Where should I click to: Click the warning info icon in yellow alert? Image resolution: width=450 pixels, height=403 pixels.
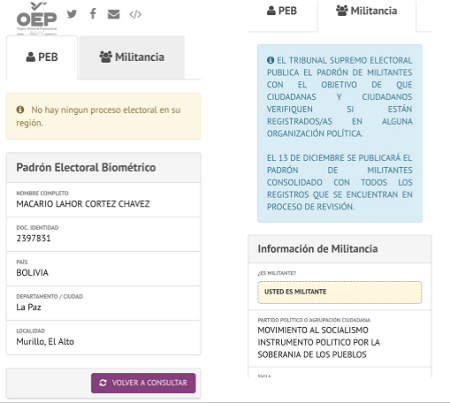tap(20, 110)
